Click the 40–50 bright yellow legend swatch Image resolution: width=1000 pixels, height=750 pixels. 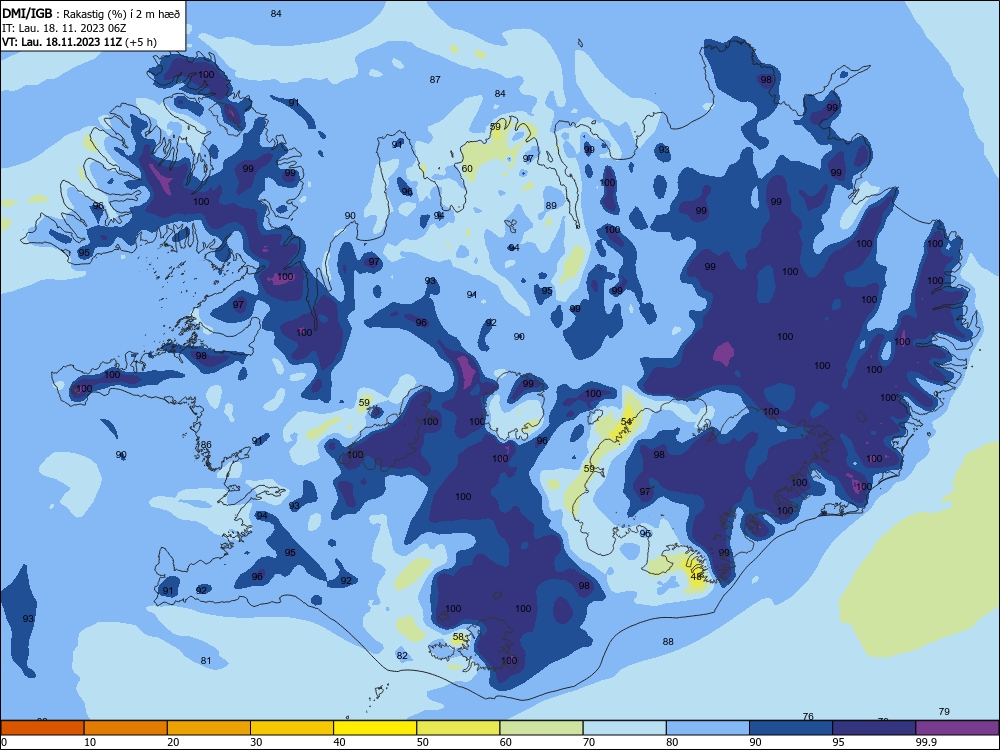375,728
